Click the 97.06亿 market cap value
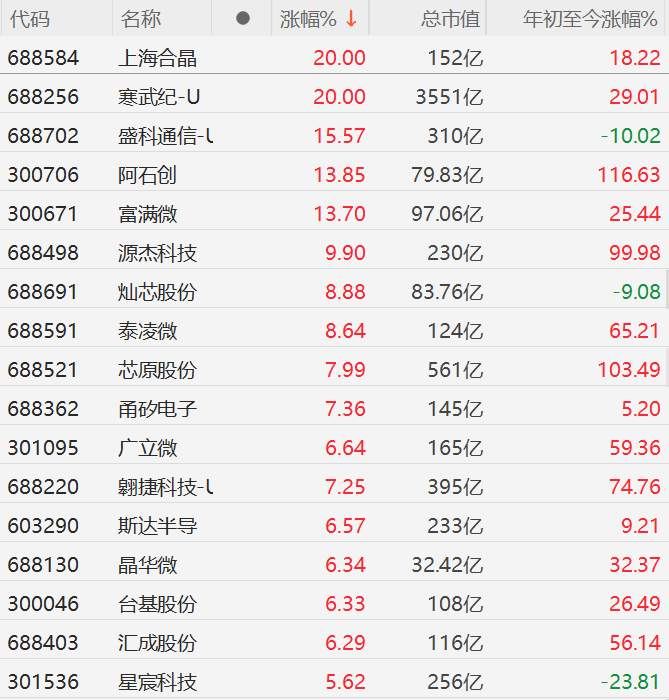The width and height of the screenshot is (669, 700). 447,214
